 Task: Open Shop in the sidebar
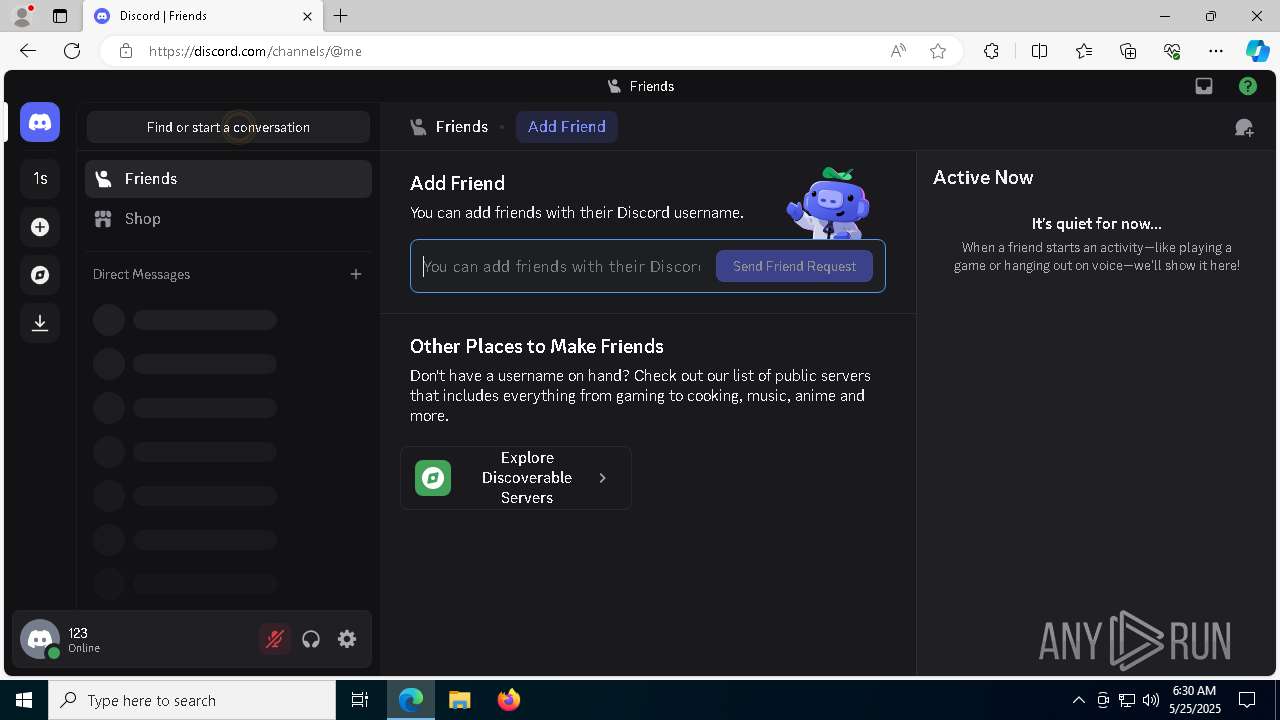228,219
